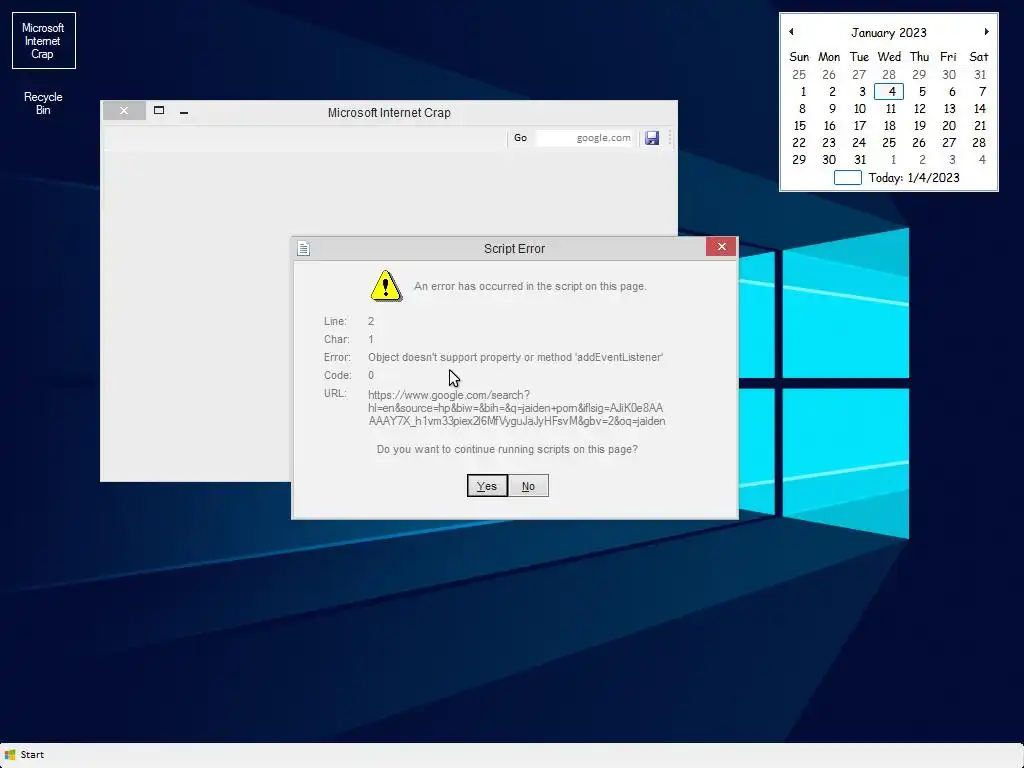Click the yellow warning triangle icon
This screenshot has width=1024, height=768.
[386, 286]
